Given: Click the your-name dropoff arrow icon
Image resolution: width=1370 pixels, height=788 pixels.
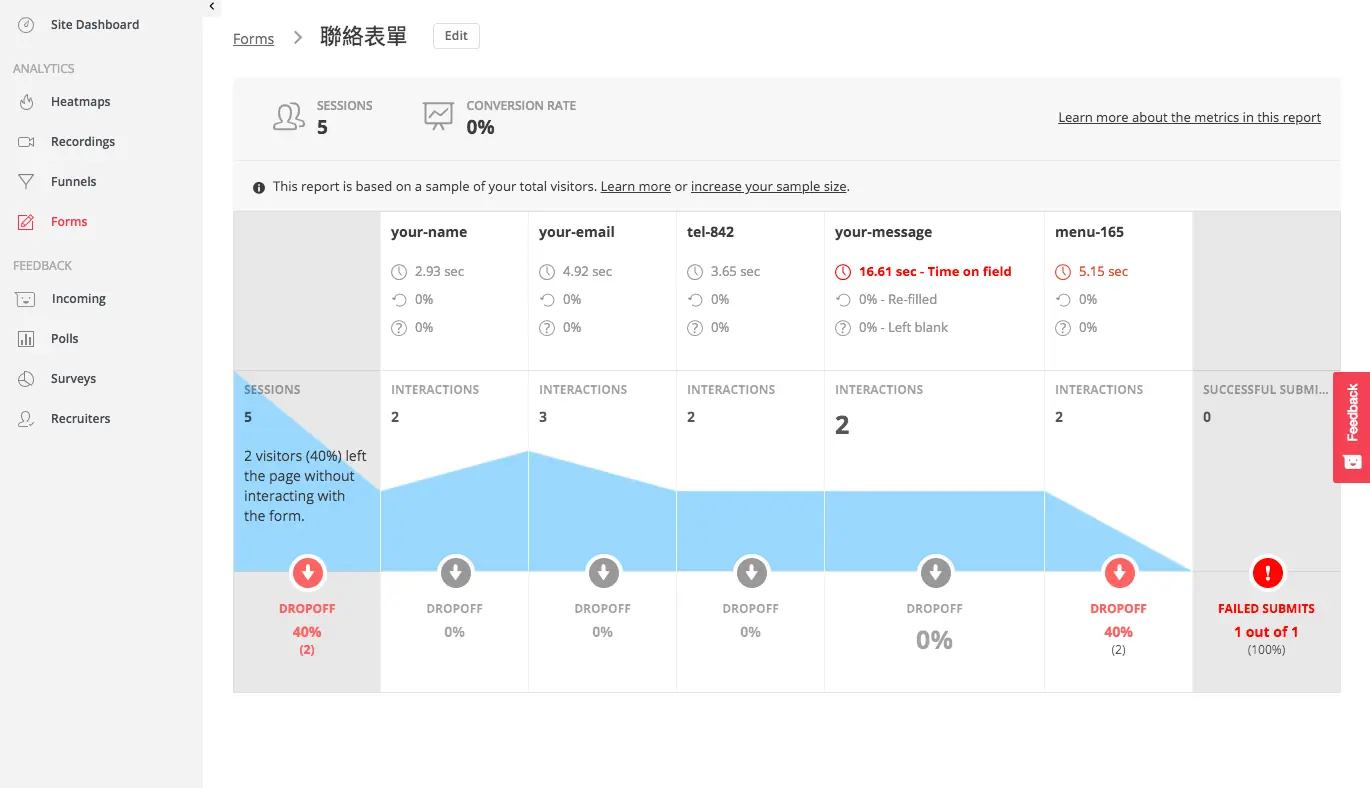Looking at the screenshot, I should 455,573.
